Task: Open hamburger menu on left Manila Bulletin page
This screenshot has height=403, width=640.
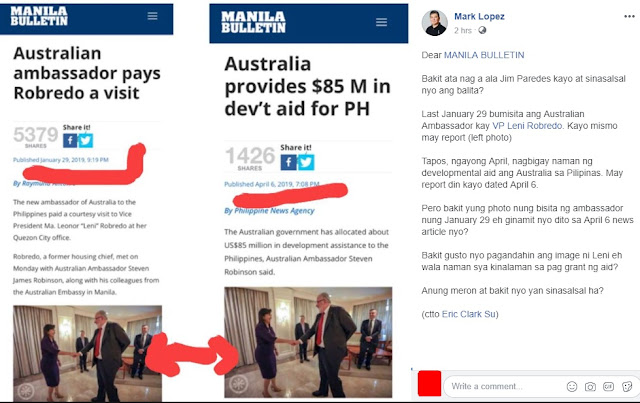Action: (153, 16)
